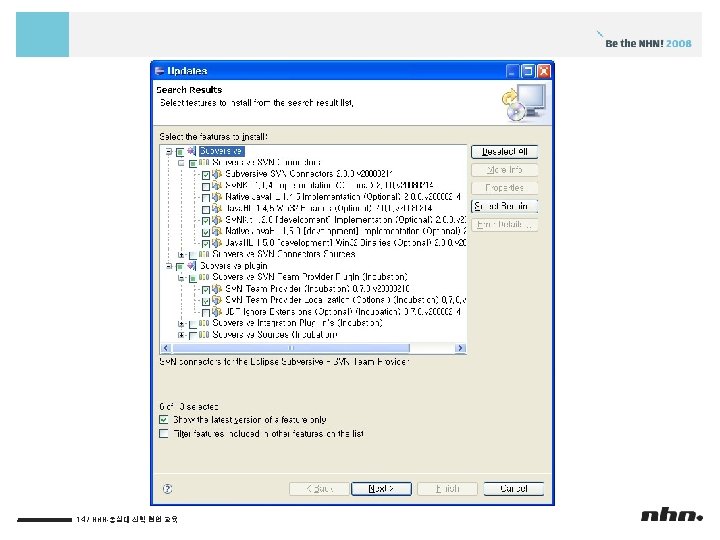720x540 pixels.
Task: Click the greyed-out More Info button
Action: 504,170
